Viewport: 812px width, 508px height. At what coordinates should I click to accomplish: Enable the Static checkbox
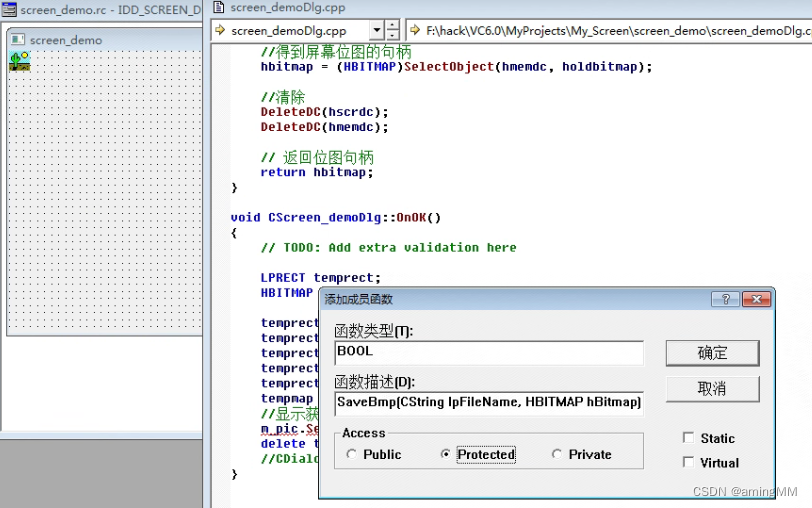[x=688, y=438]
